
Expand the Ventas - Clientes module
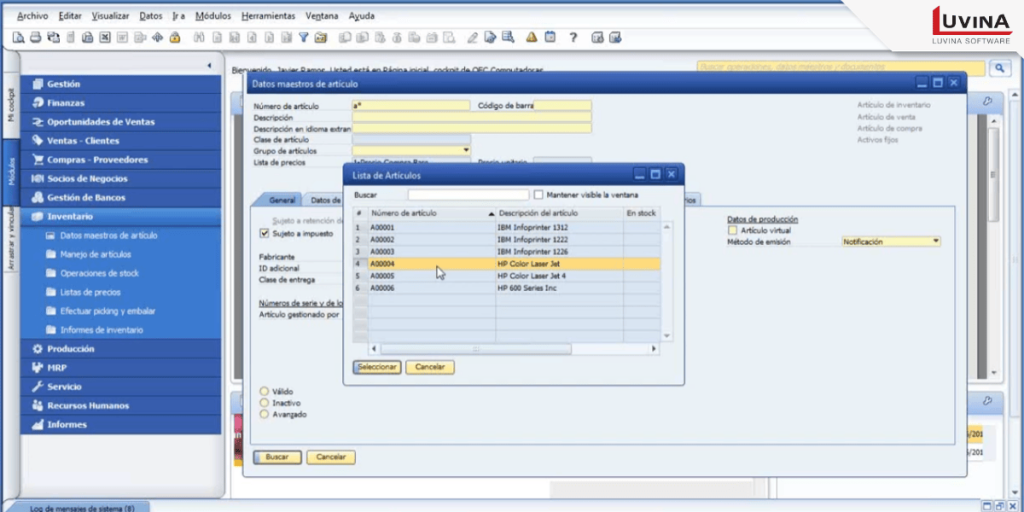tap(121, 140)
